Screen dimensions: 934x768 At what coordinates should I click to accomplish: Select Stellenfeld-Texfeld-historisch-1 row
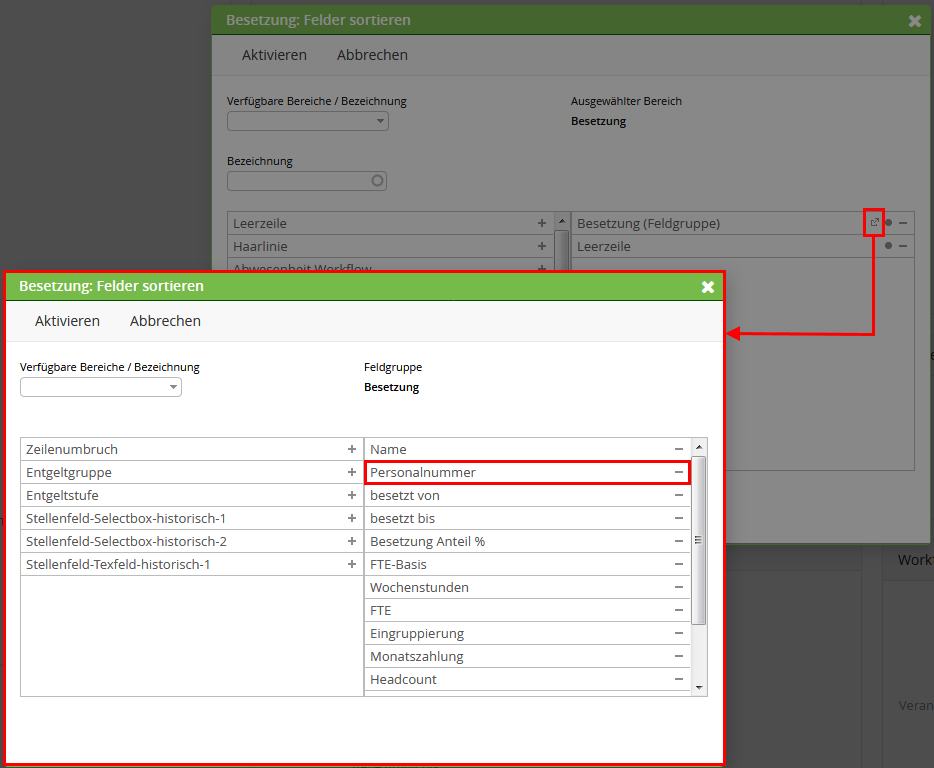coord(192,564)
